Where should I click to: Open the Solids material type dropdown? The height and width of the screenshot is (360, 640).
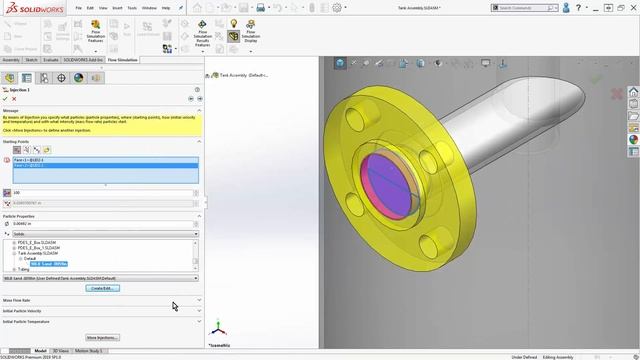[106, 234]
